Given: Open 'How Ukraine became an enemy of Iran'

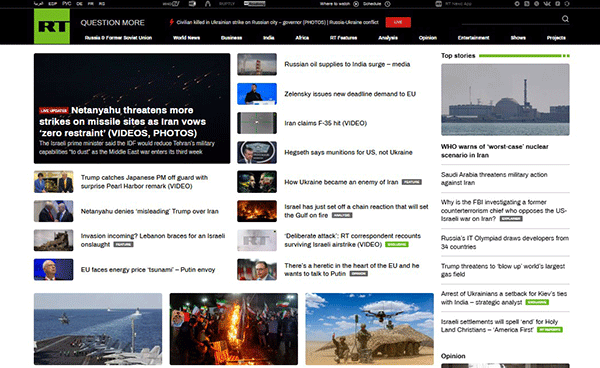Looking at the screenshot, I should (341, 182).
